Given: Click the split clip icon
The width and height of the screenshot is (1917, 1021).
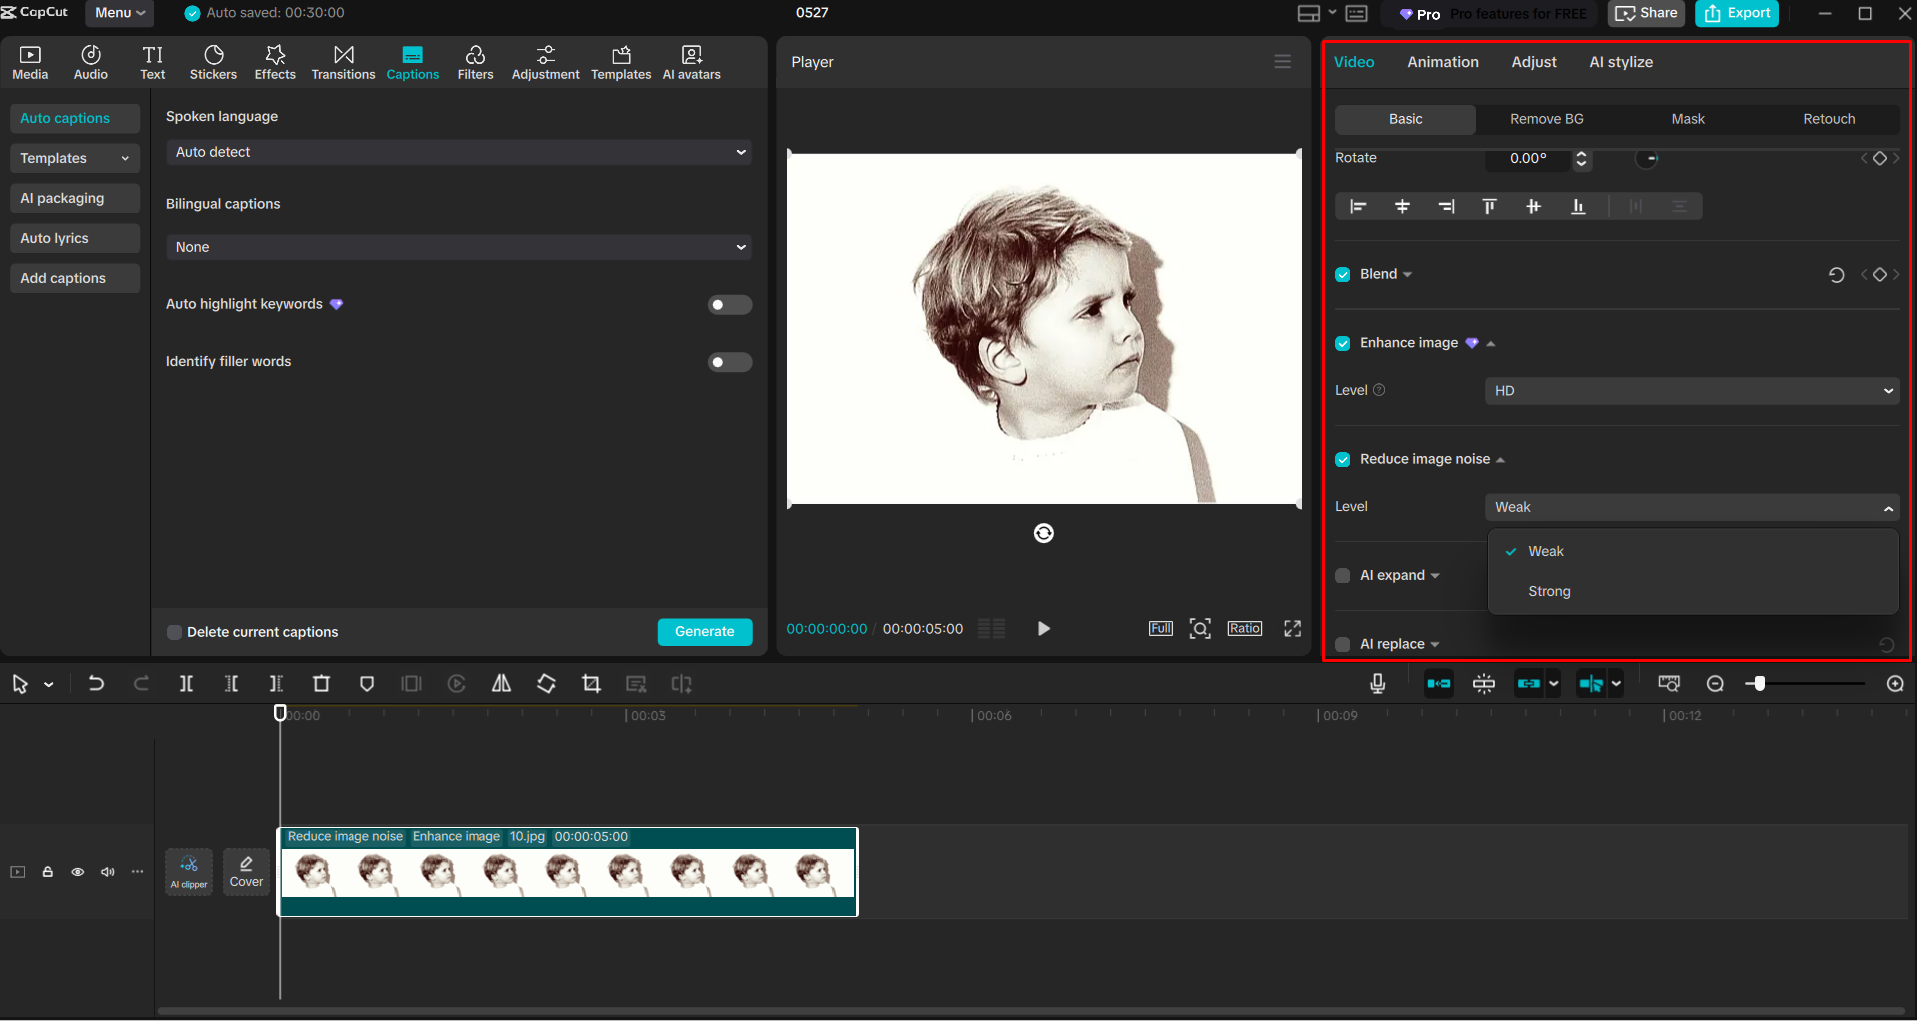Looking at the screenshot, I should tap(186, 683).
